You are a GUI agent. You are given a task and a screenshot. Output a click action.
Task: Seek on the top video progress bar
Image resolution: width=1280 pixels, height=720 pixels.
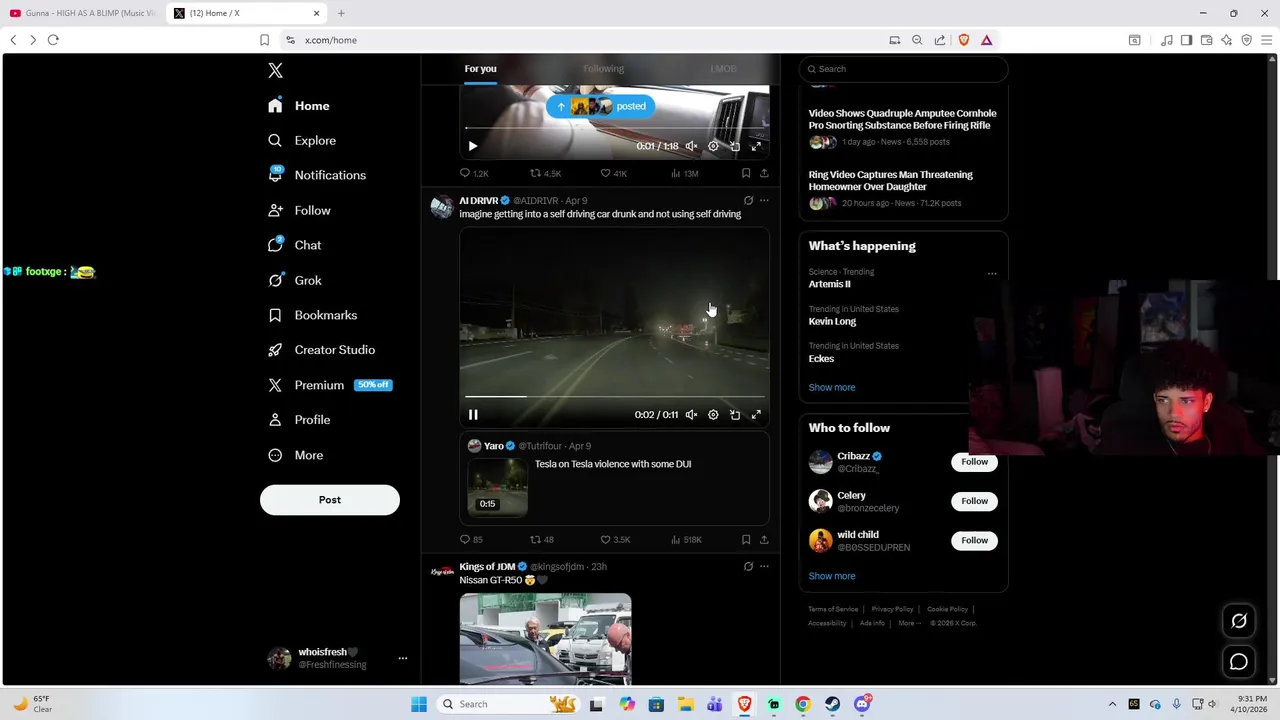(614, 128)
